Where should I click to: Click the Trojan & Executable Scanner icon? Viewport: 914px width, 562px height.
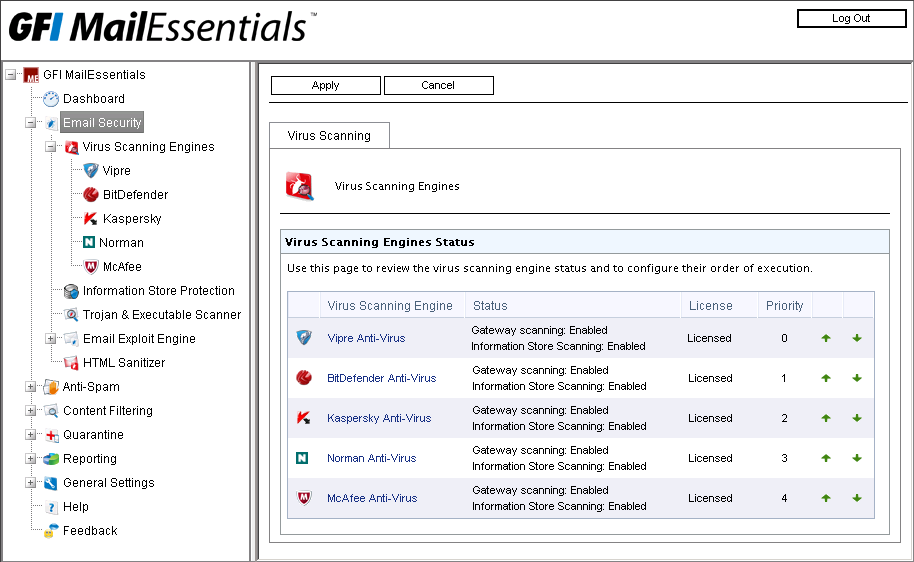click(71, 315)
